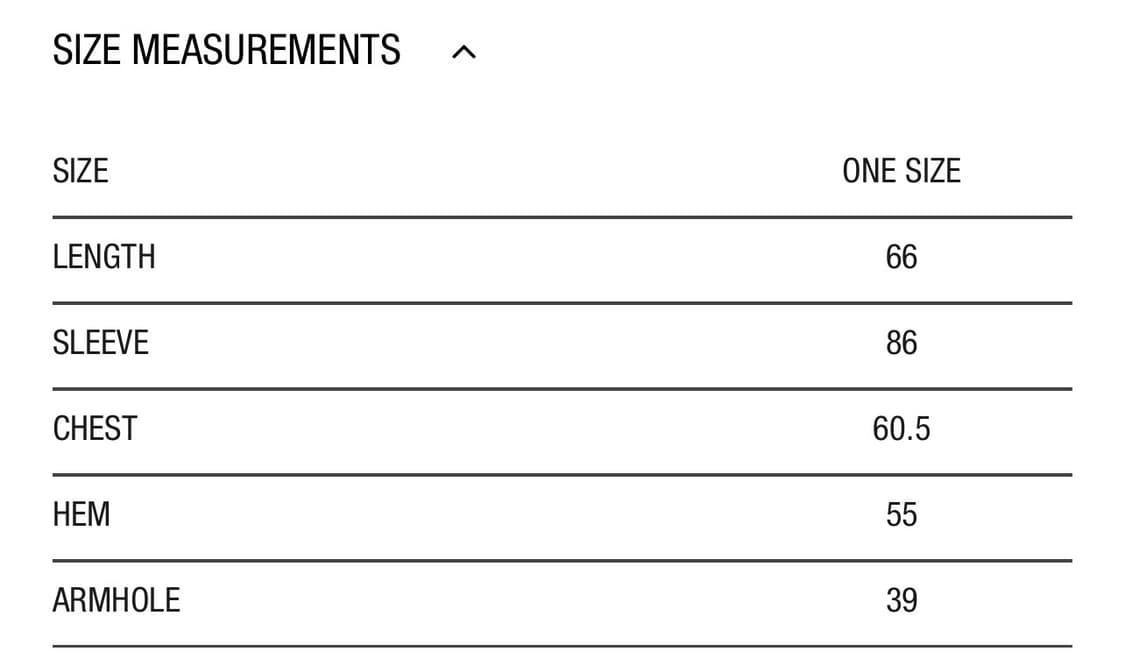Click the SIZE MEASUREMENTS heading
This screenshot has height=666, width=1125.
pos(227,50)
